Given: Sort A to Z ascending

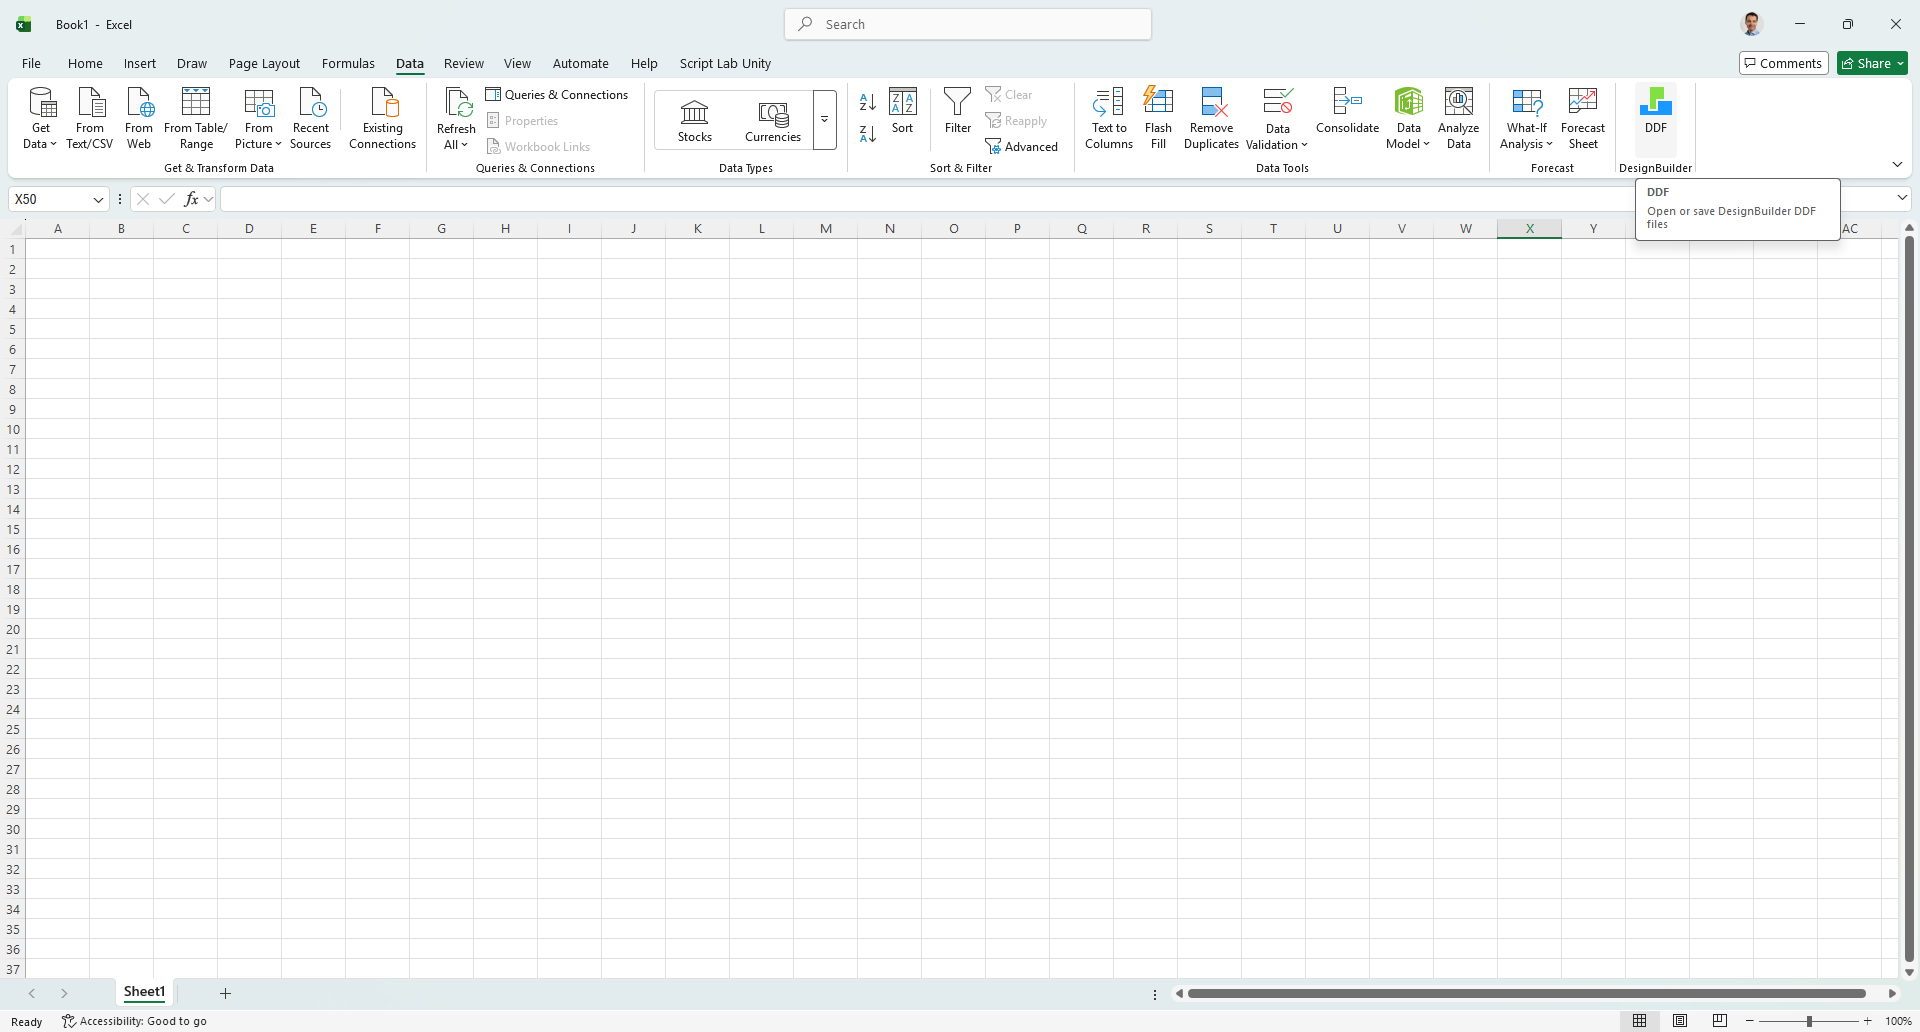Looking at the screenshot, I should point(868,102).
